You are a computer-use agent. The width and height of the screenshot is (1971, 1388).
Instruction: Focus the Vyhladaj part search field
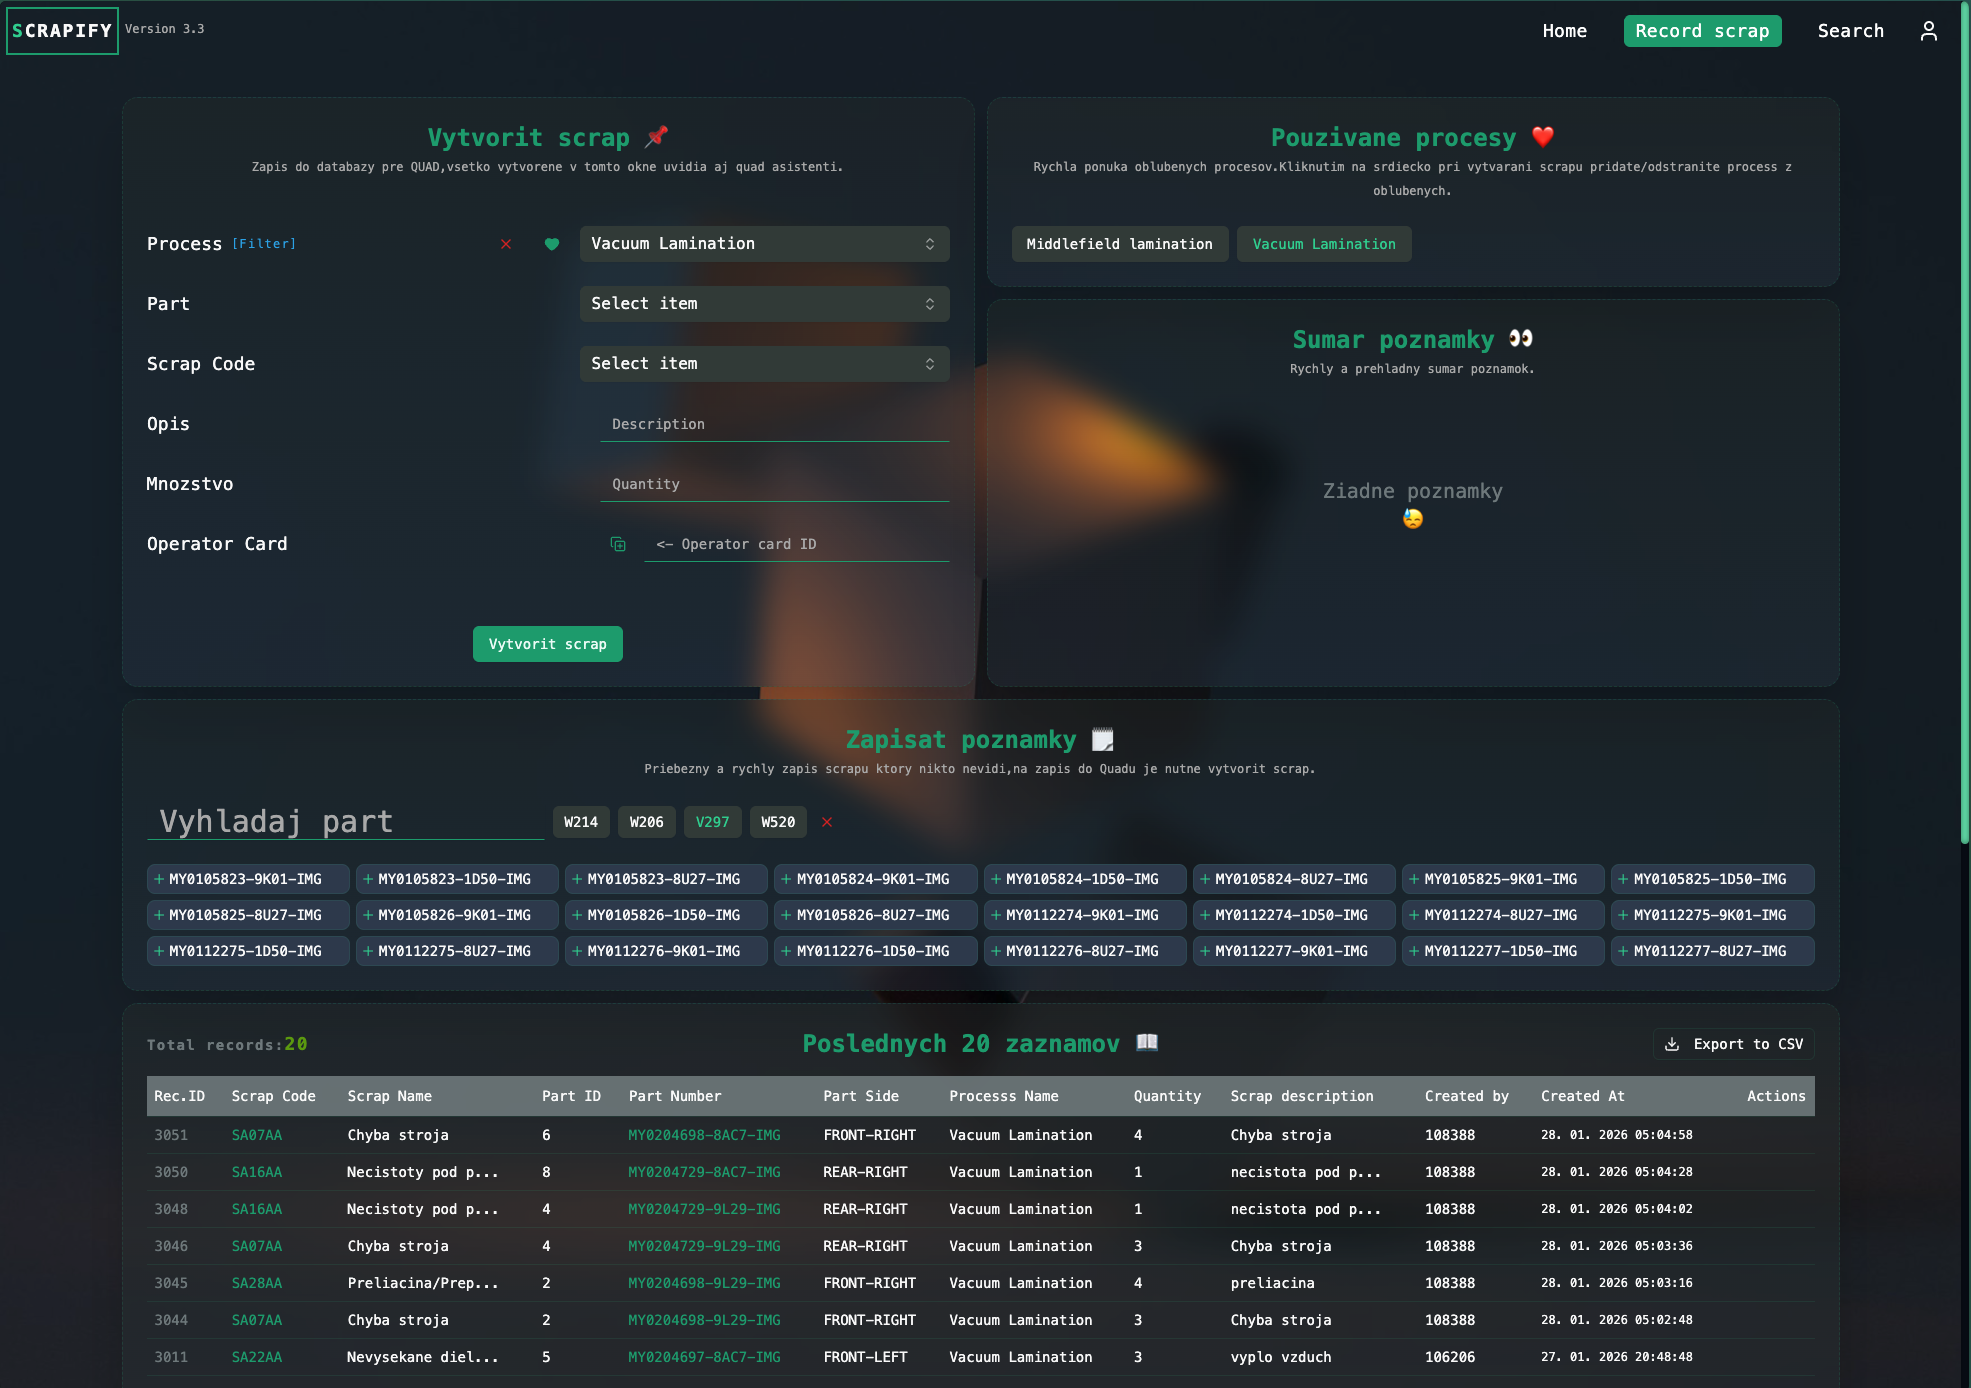[x=346, y=822]
